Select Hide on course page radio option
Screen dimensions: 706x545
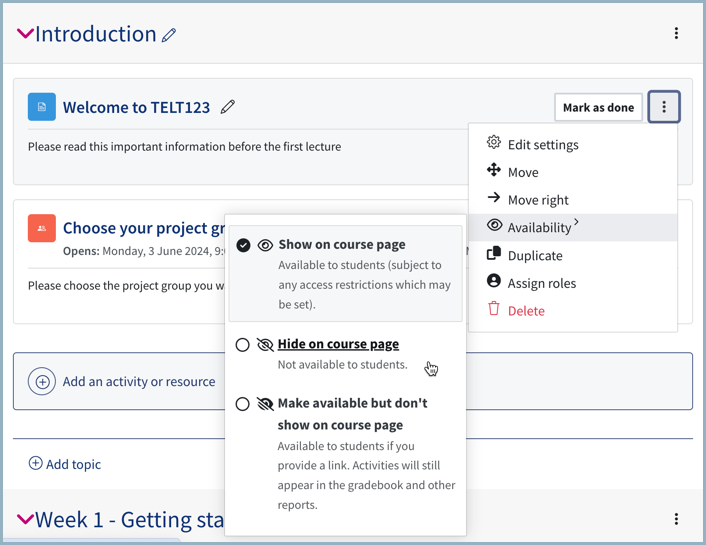tap(243, 345)
